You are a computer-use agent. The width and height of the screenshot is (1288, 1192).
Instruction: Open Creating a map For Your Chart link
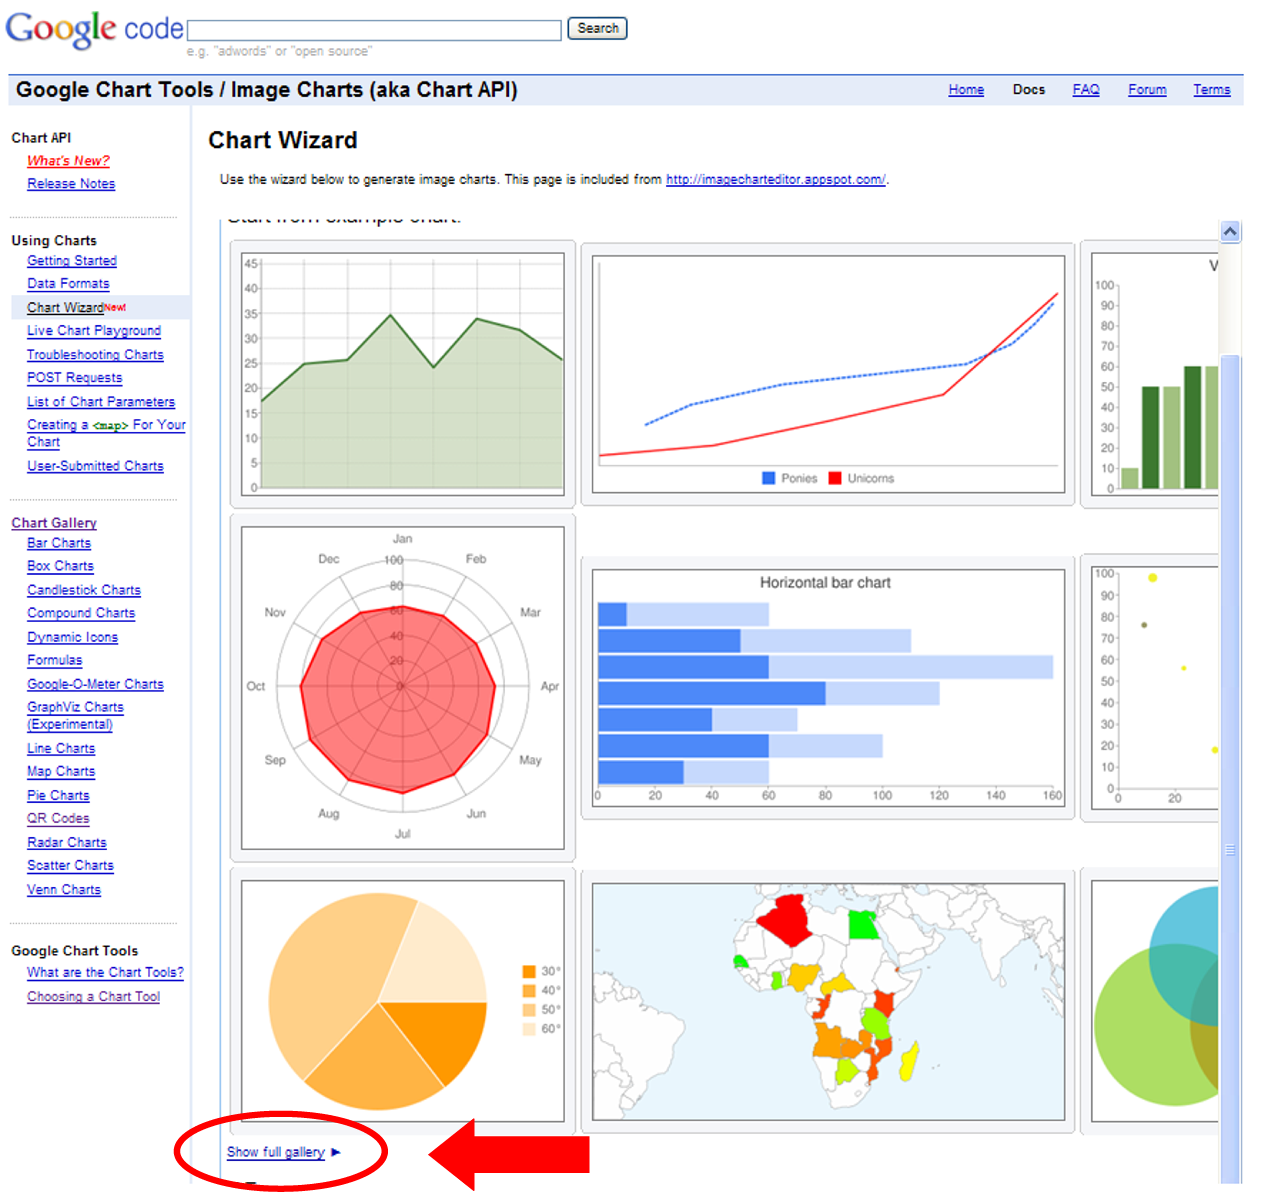coord(106,433)
